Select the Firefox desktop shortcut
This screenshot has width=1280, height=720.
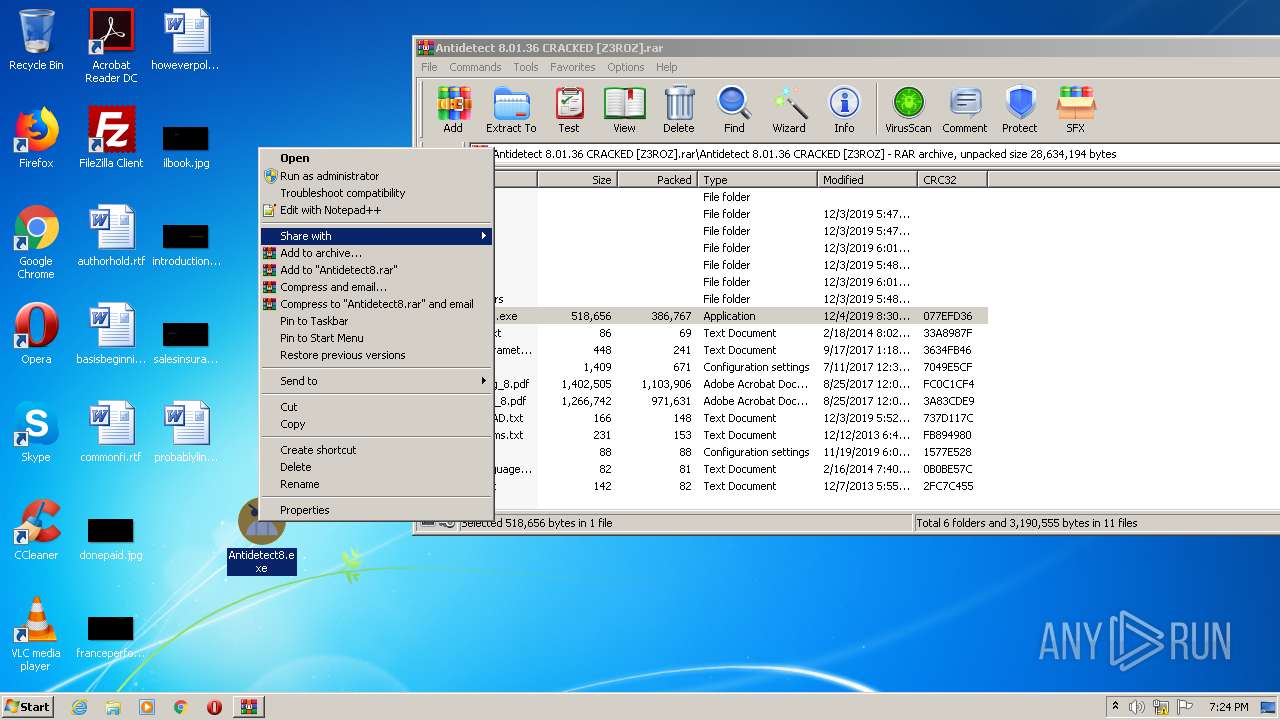pos(36,138)
